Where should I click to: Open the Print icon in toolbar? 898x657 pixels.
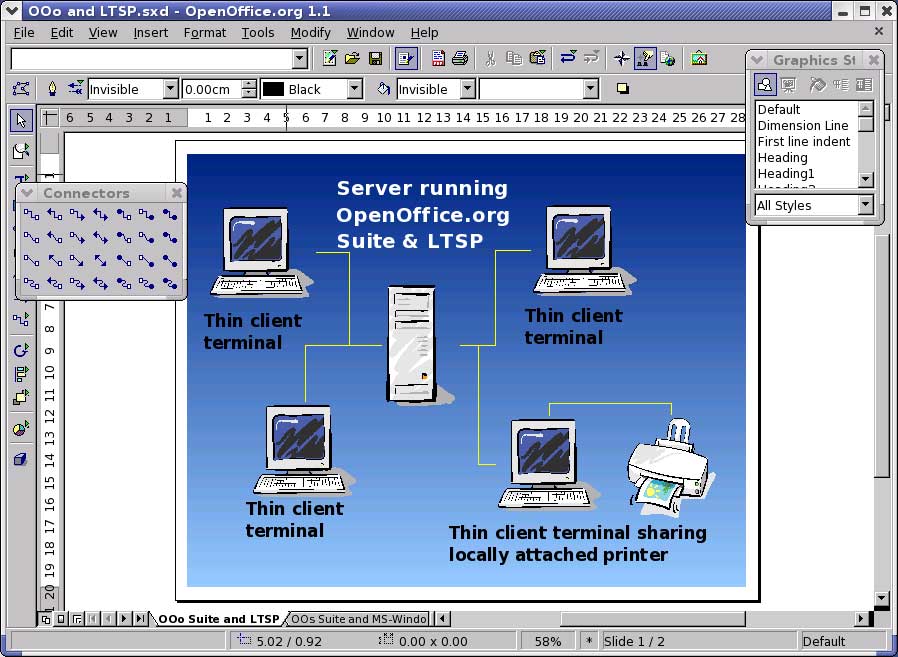[459, 59]
